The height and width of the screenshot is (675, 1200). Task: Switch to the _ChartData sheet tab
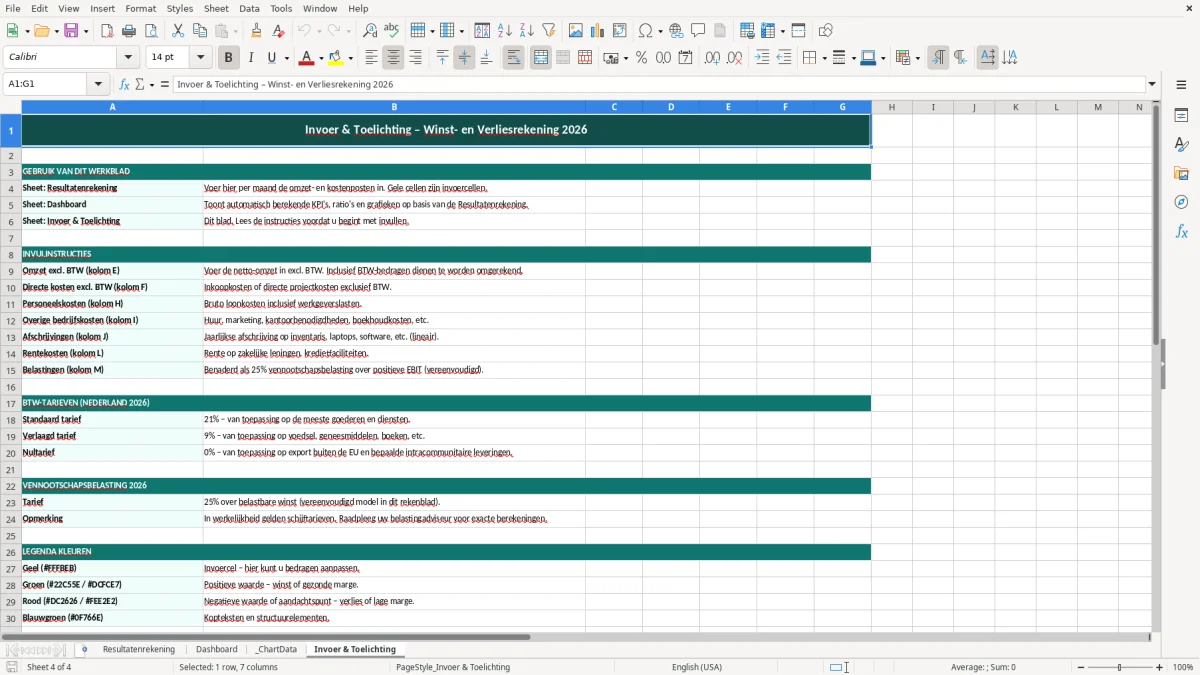point(276,649)
